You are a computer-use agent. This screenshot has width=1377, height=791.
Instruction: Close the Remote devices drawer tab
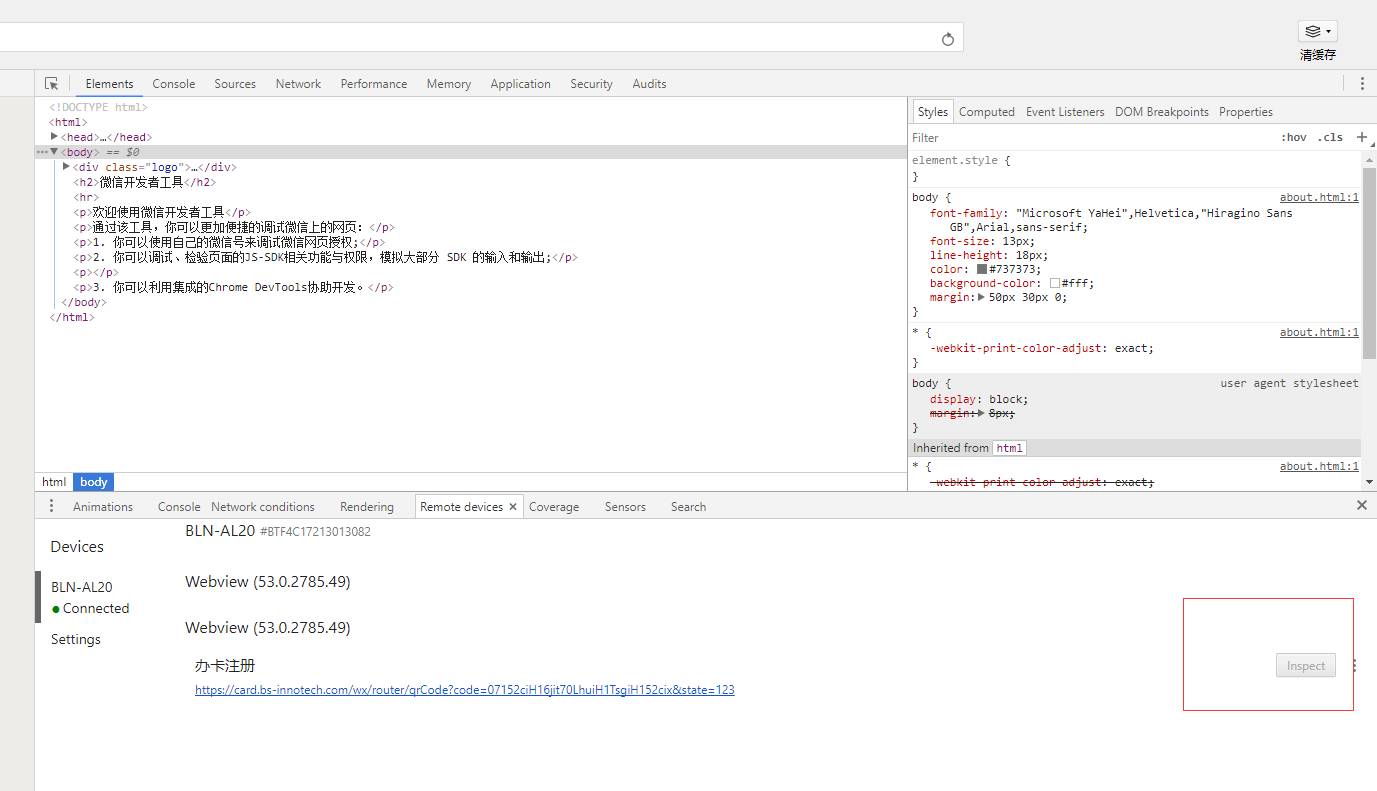[x=513, y=507]
